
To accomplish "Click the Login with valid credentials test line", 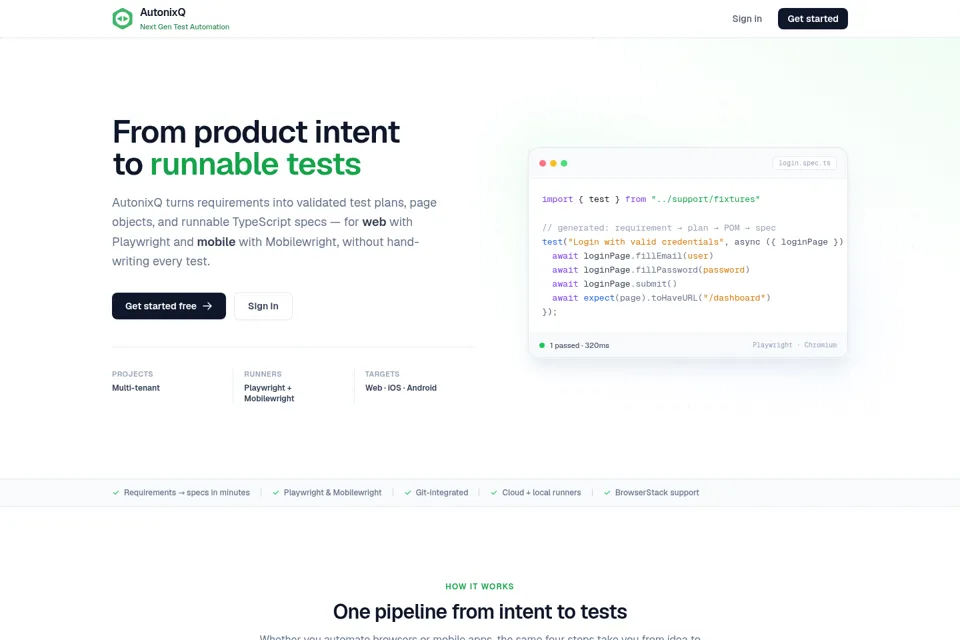I will pos(692,242).
